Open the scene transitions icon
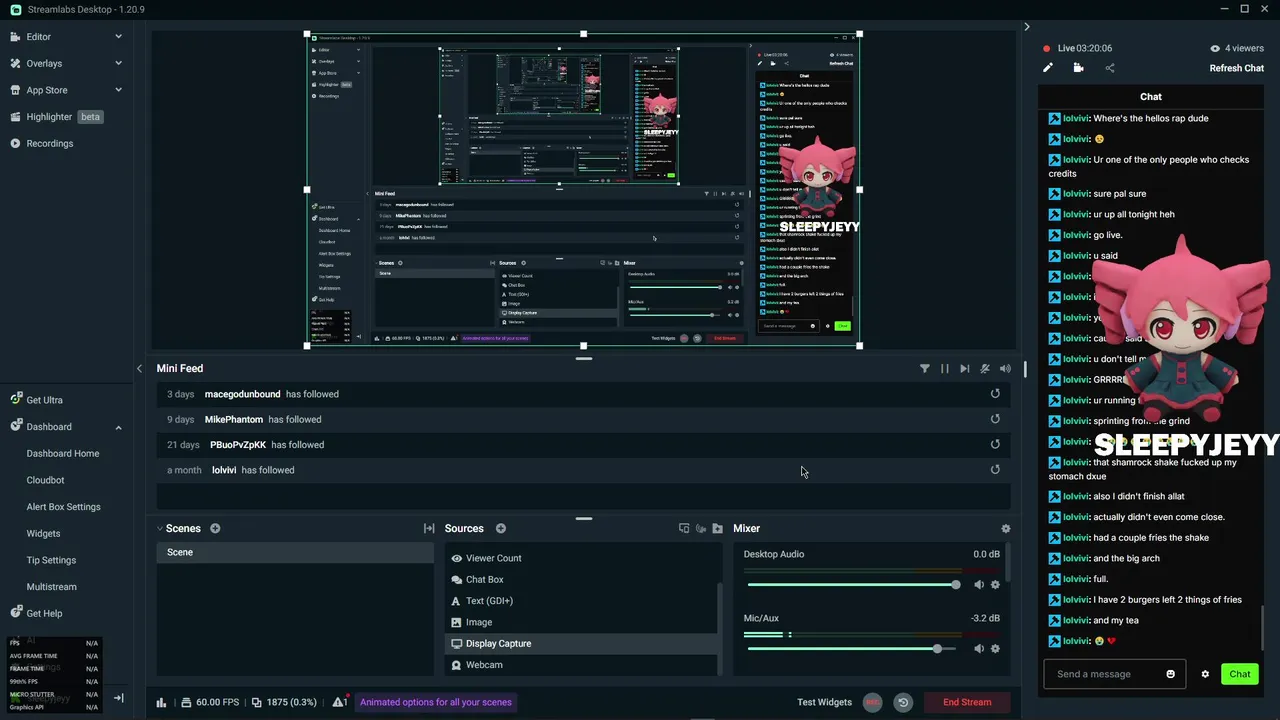 tap(429, 528)
